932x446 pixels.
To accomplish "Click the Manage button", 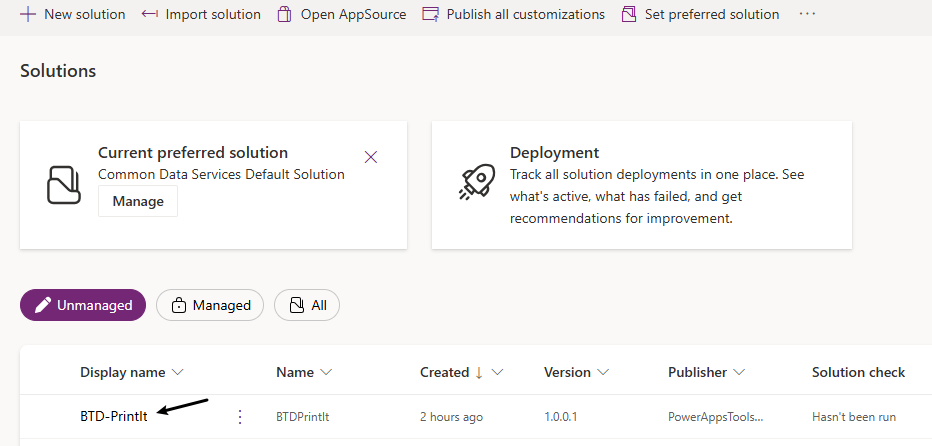I will (138, 201).
